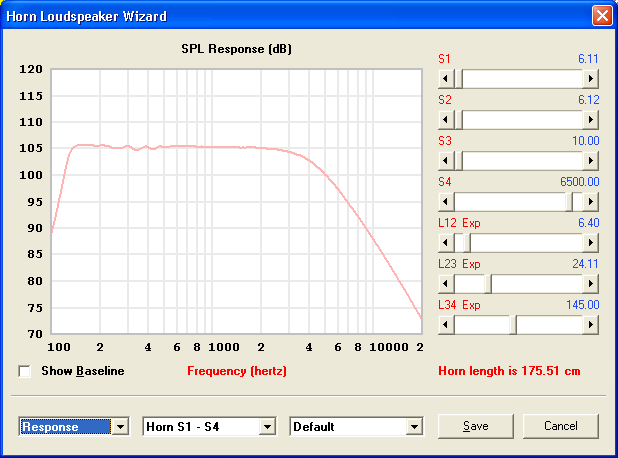618x458 pixels.
Task: Click the L12 value 6.40
Action: click(x=588, y=223)
